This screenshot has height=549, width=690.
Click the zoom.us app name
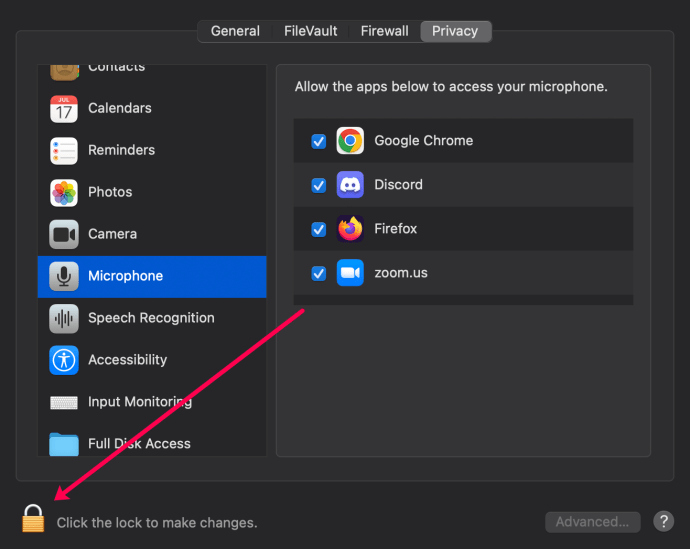point(401,273)
